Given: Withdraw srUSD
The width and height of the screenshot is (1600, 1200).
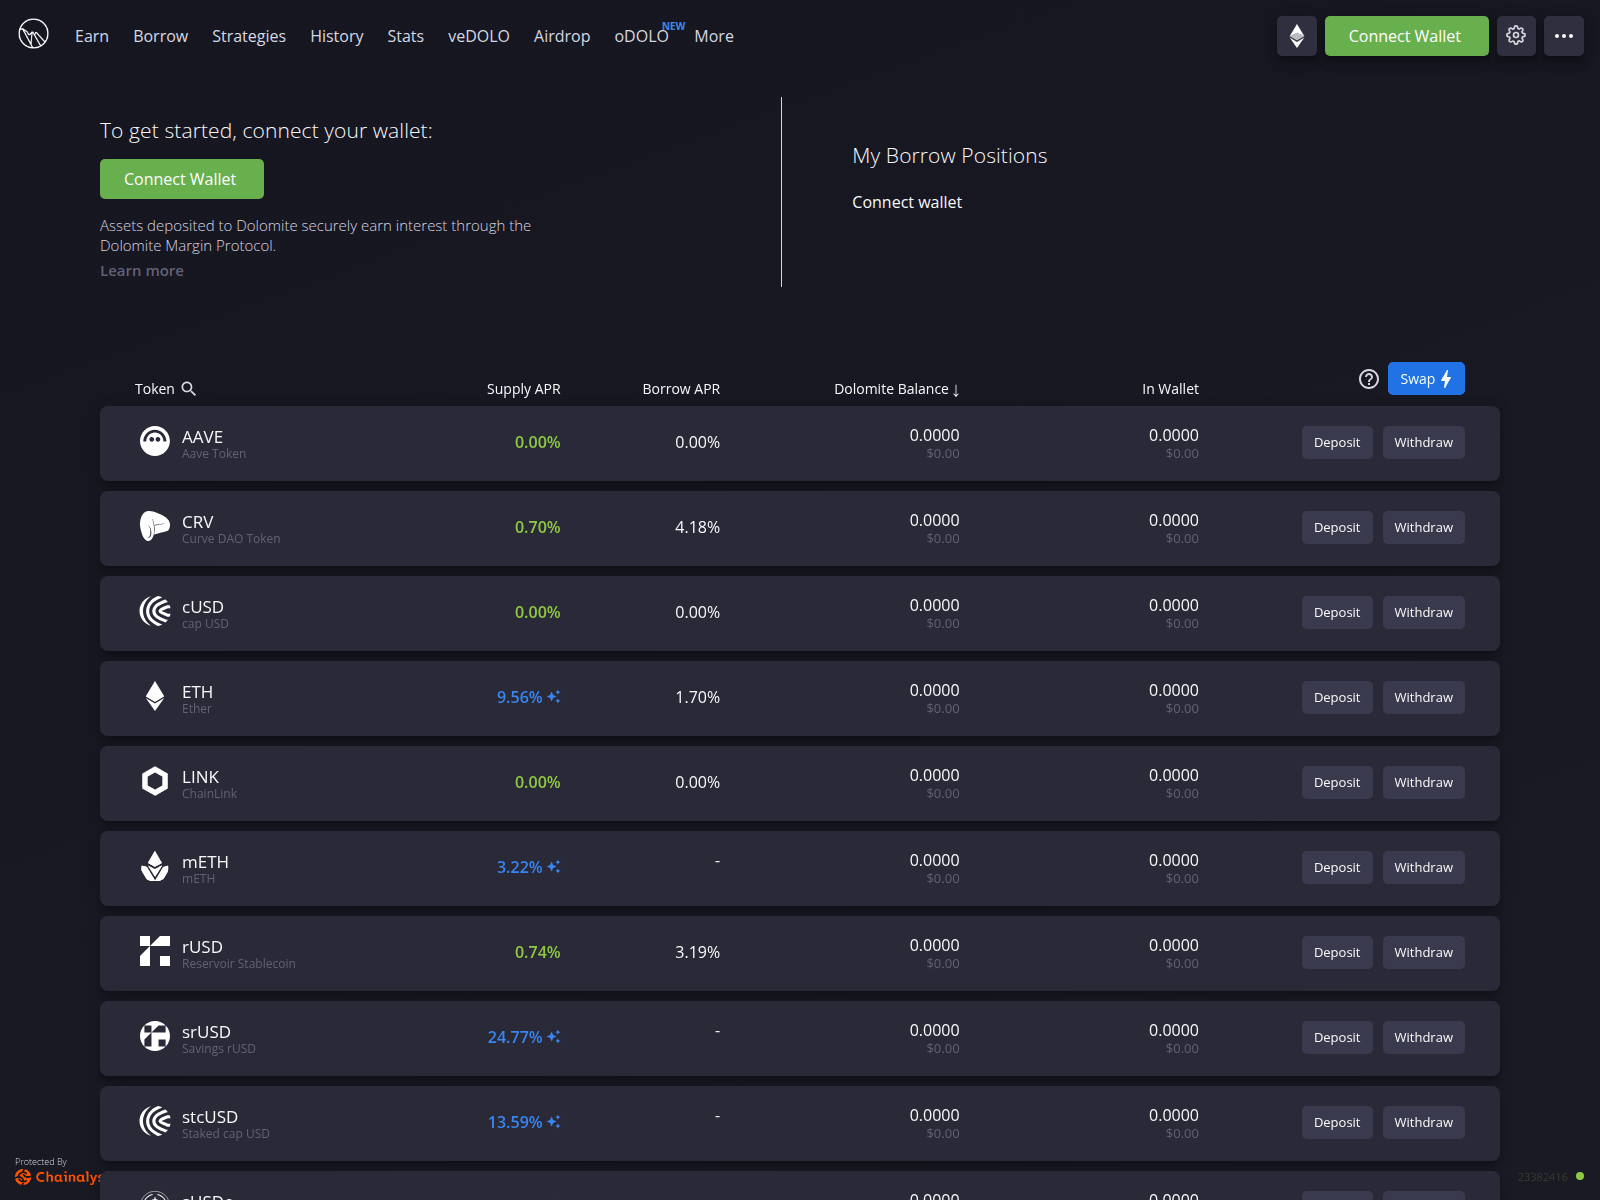Looking at the screenshot, I should click(x=1424, y=1037).
